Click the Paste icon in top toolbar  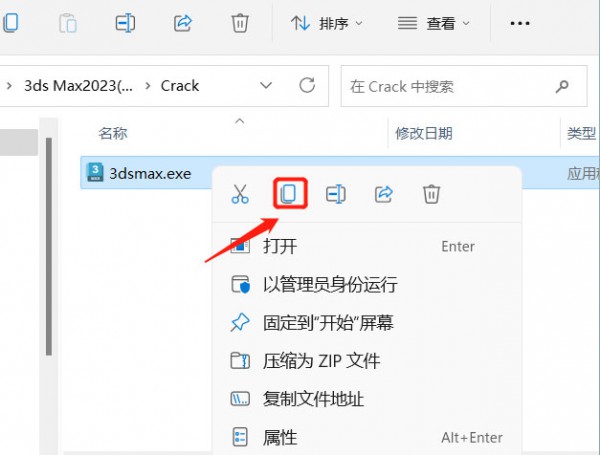tap(68, 23)
